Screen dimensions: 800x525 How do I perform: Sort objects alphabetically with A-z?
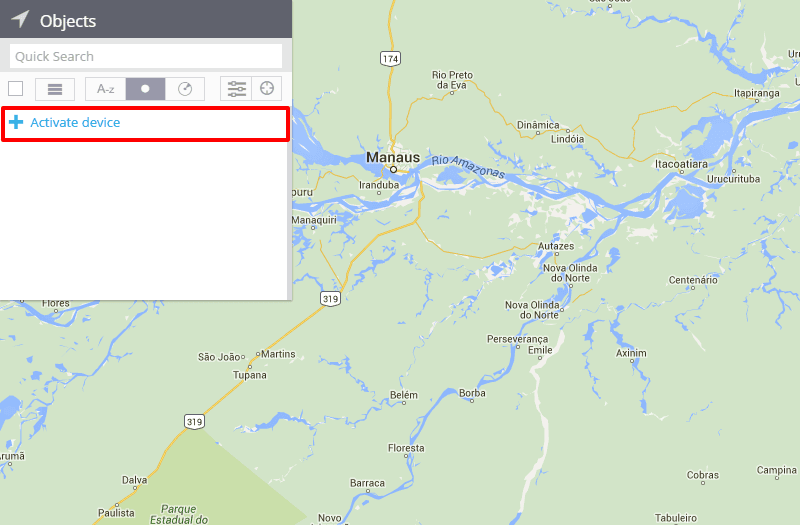[105, 89]
